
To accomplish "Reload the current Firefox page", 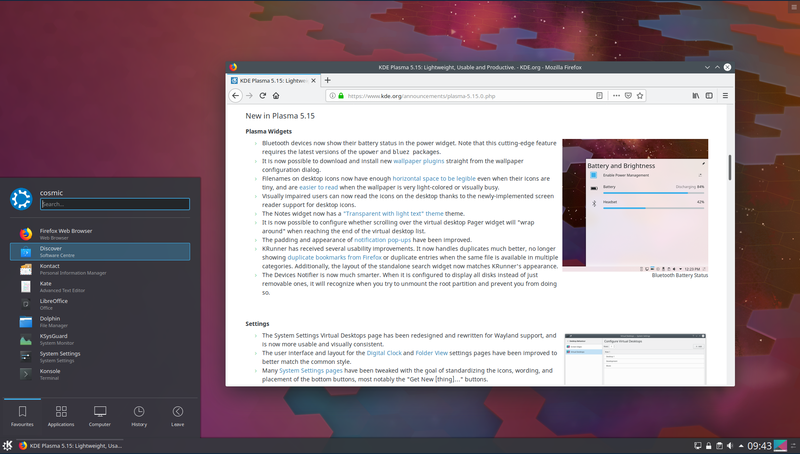I will pyautogui.click(x=262, y=95).
